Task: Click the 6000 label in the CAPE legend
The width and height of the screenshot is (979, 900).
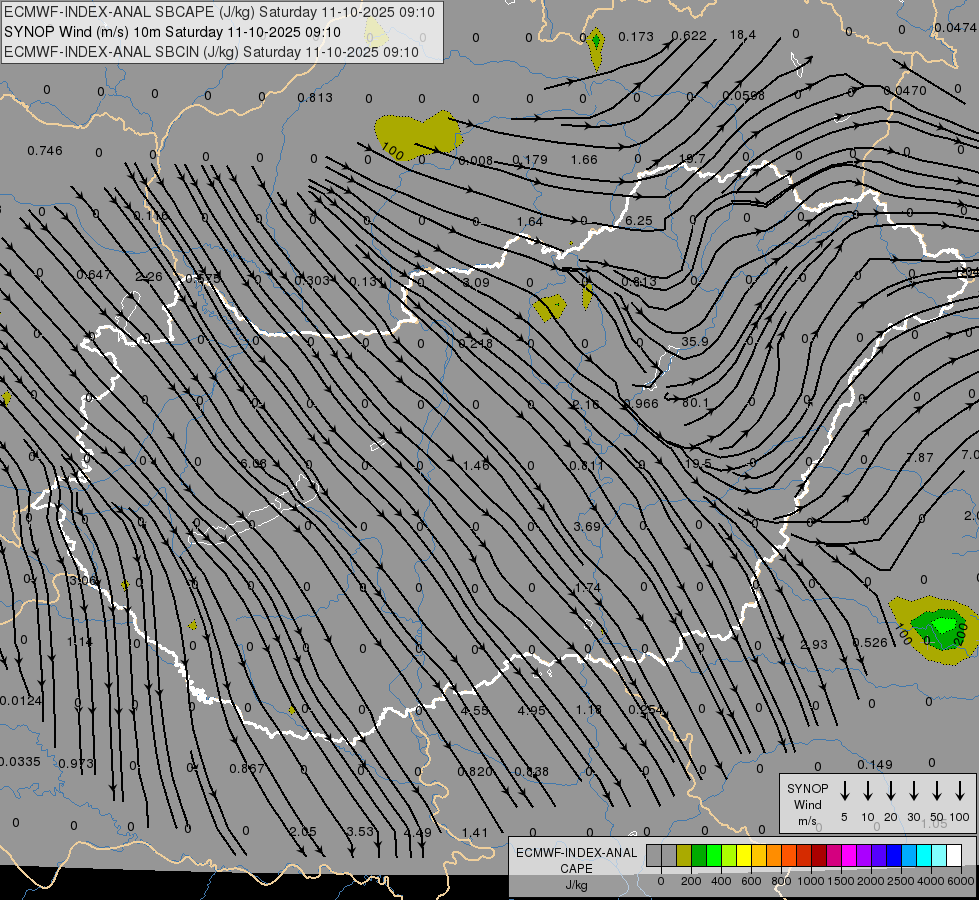Action: pyautogui.click(x=962, y=881)
